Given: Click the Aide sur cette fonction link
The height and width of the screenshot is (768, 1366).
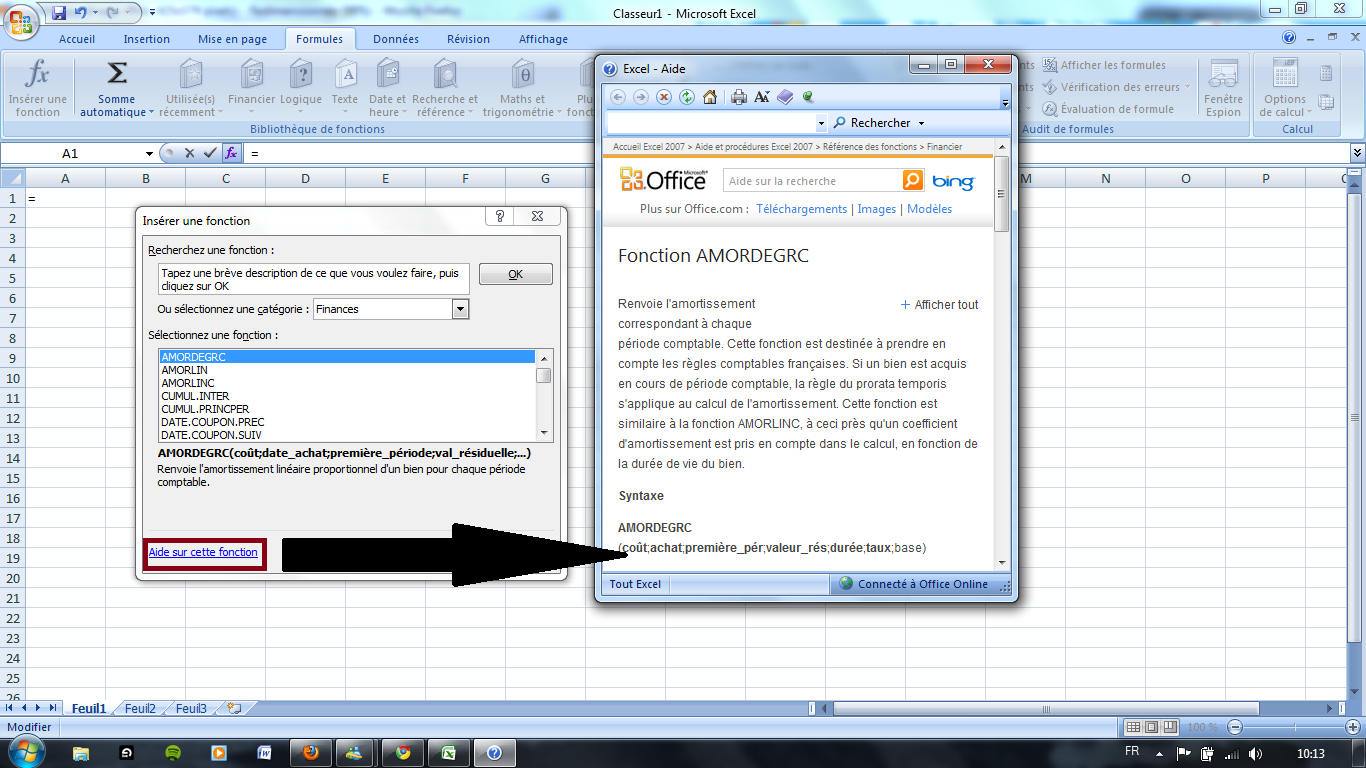Looking at the screenshot, I should (x=203, y=552).
